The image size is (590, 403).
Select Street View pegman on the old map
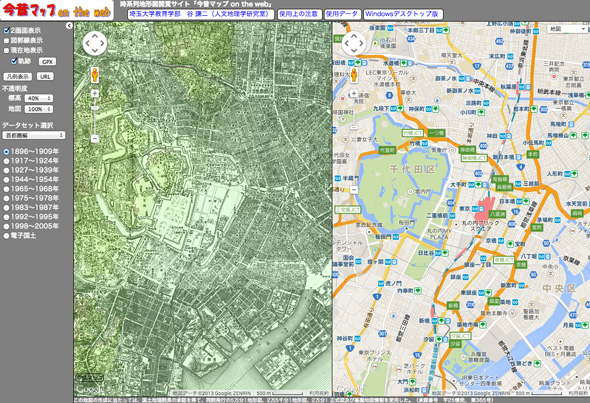95,75
